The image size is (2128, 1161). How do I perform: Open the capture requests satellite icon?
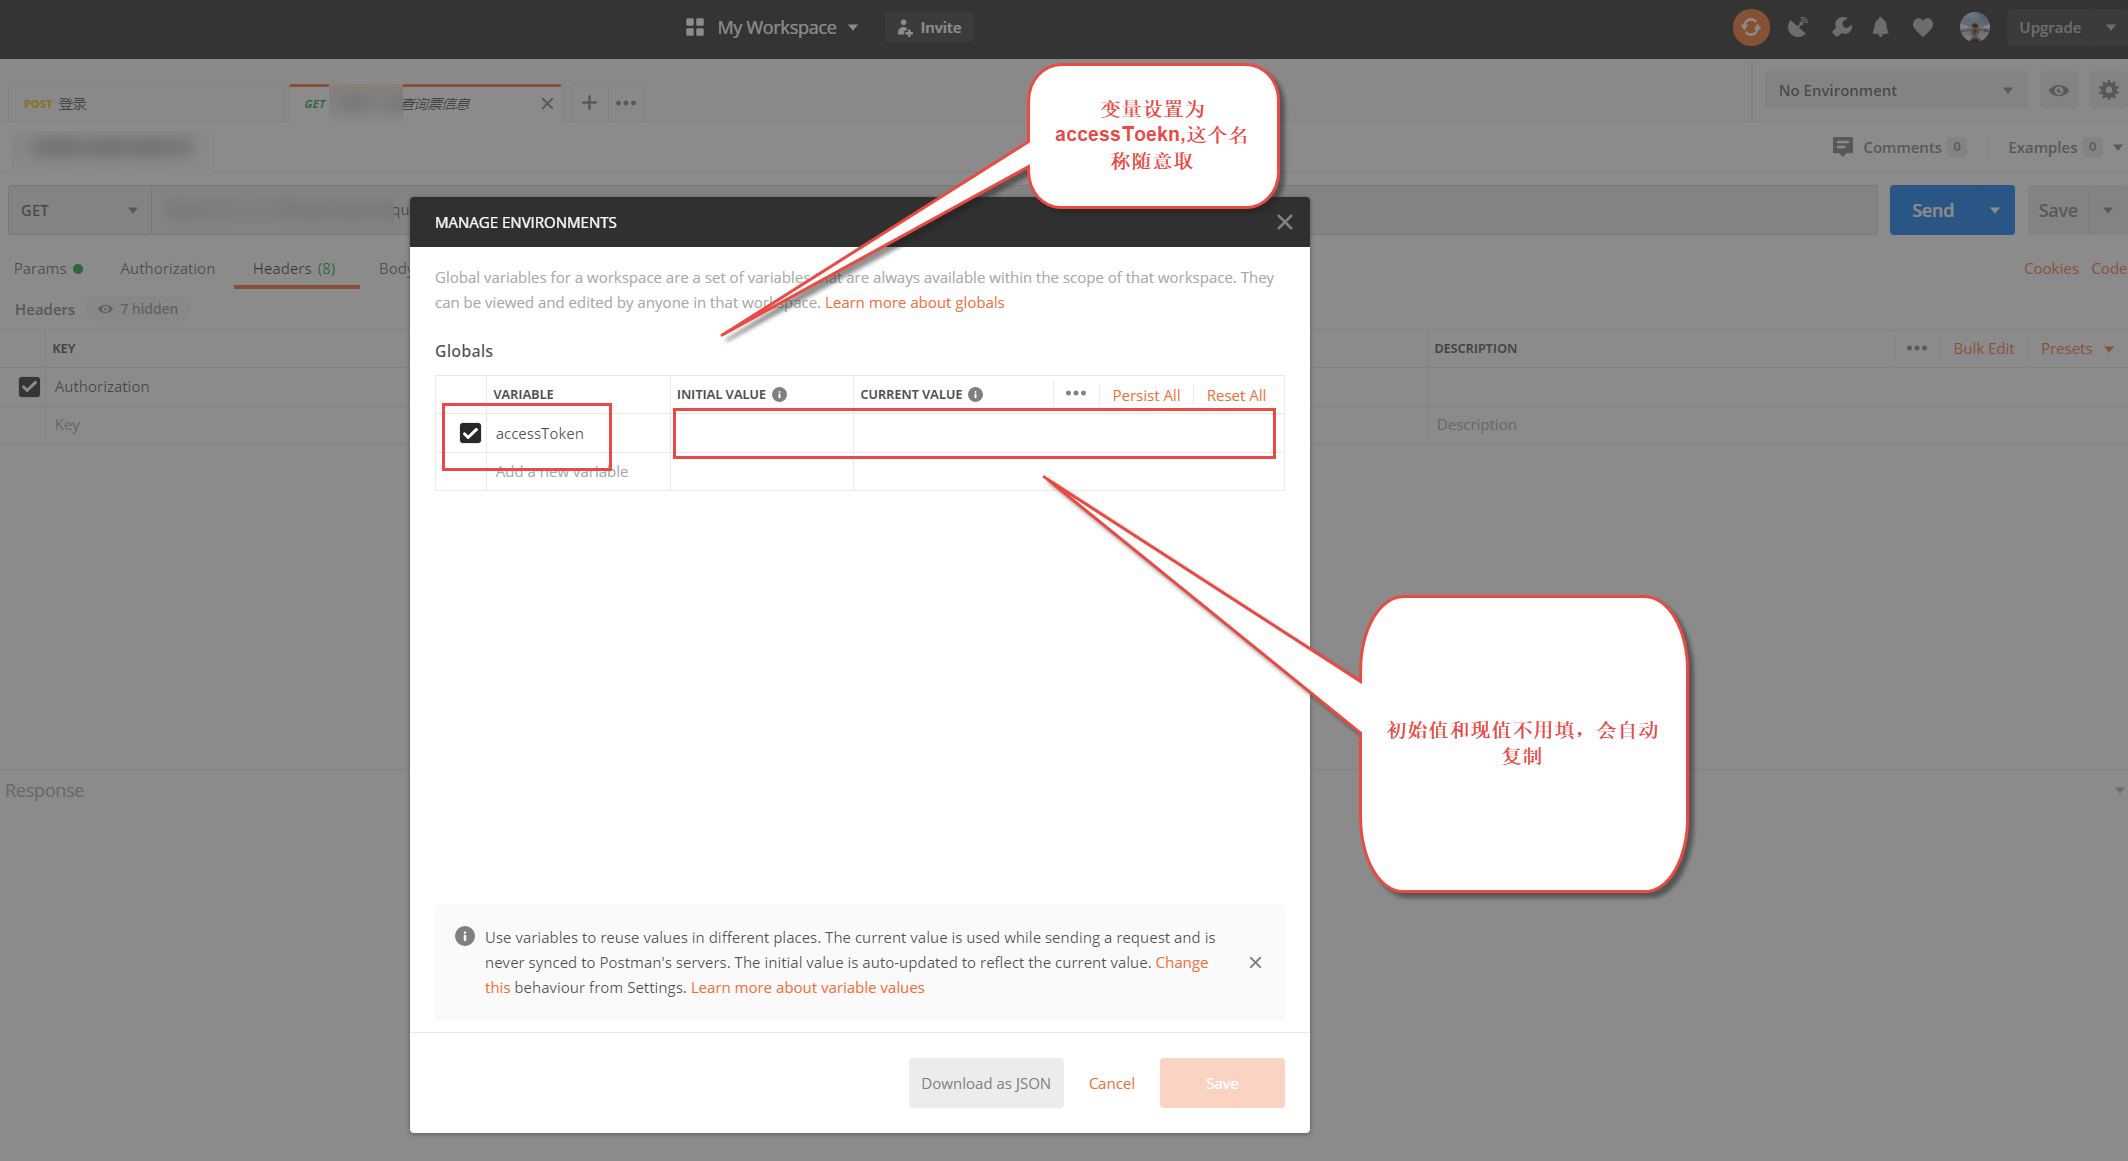coord(1797,27)
